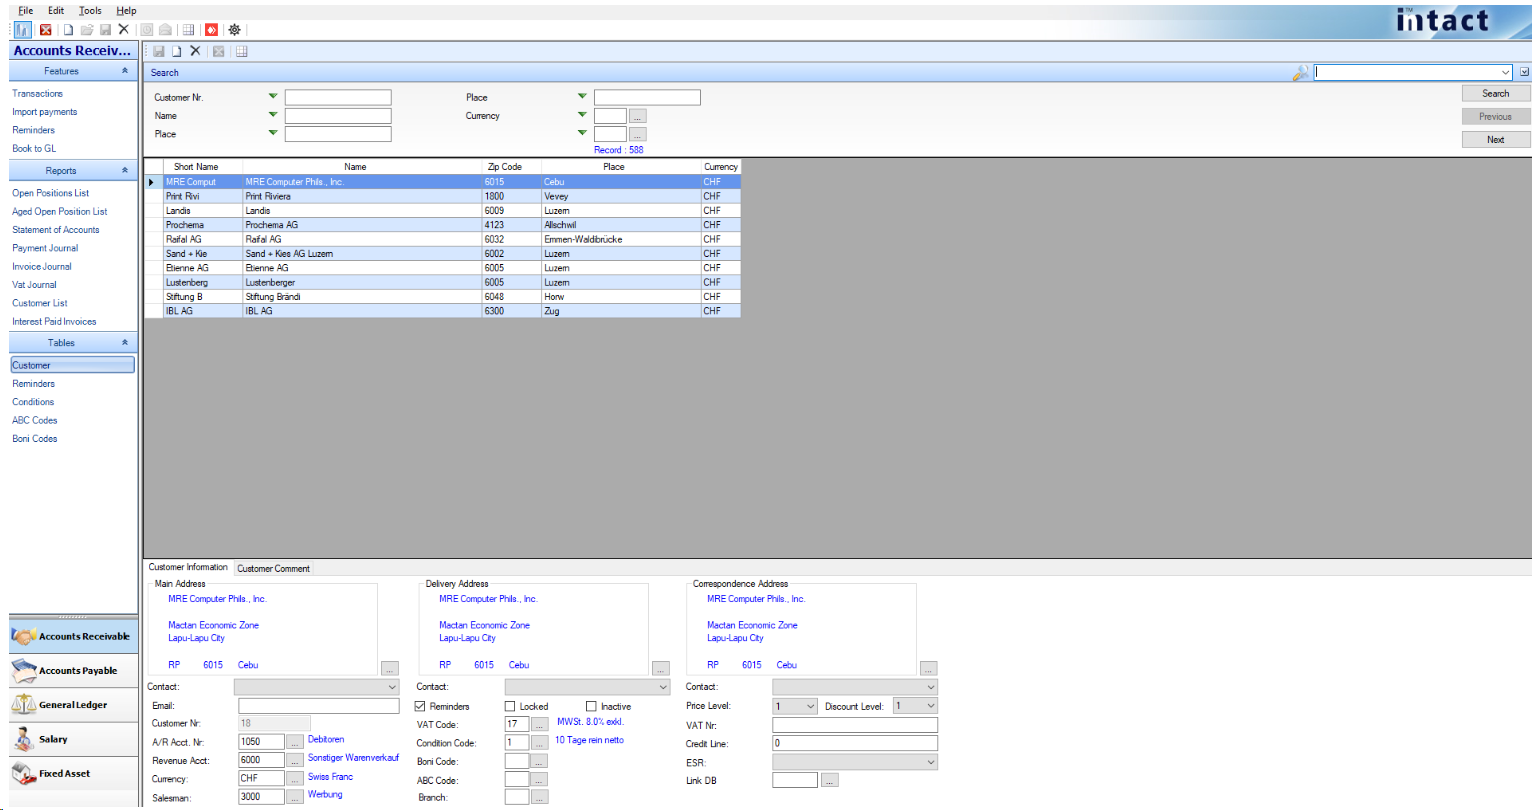Open the Edit menu
This screenshot has height=810, width=1532.
click(x=56, y=11)
